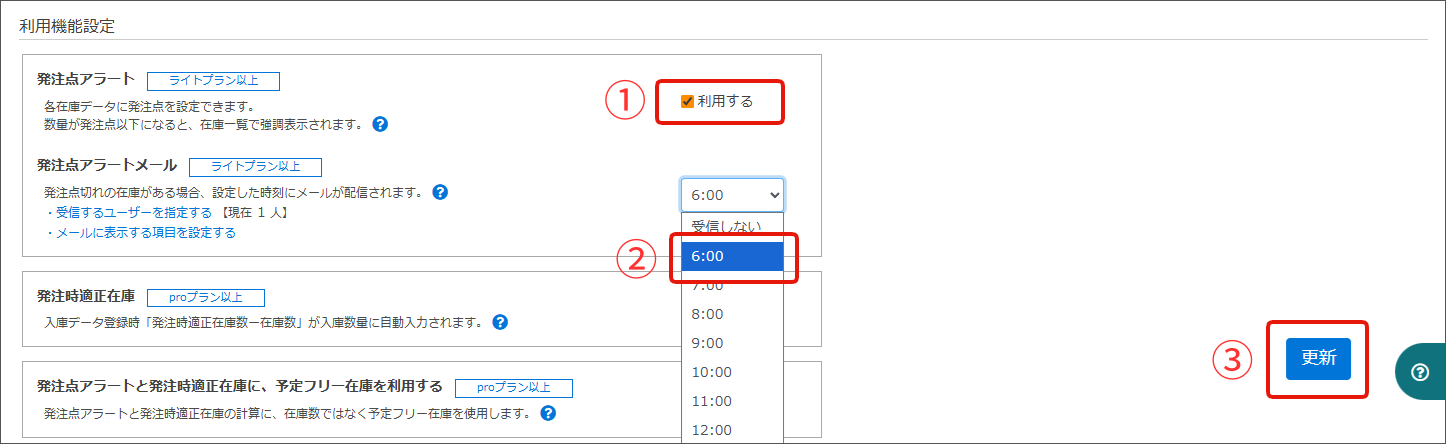This screenshot has width=1446, height=444.
Task: Select 受信しない in the dropdown list
Action: 732,227
